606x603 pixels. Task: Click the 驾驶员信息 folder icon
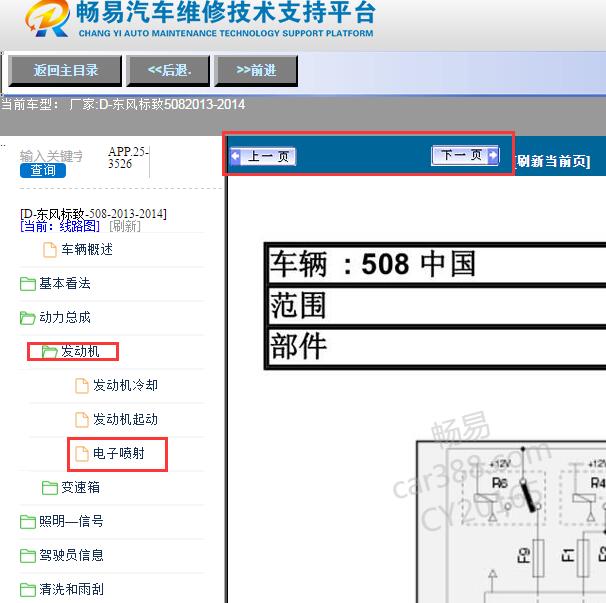27,556
